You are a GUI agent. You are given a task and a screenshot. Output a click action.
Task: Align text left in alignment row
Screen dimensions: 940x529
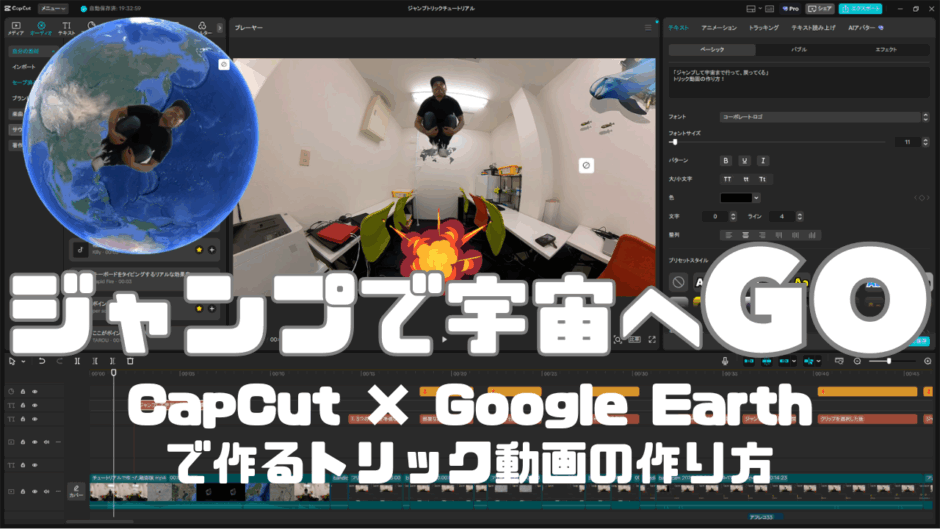(728, 235)
